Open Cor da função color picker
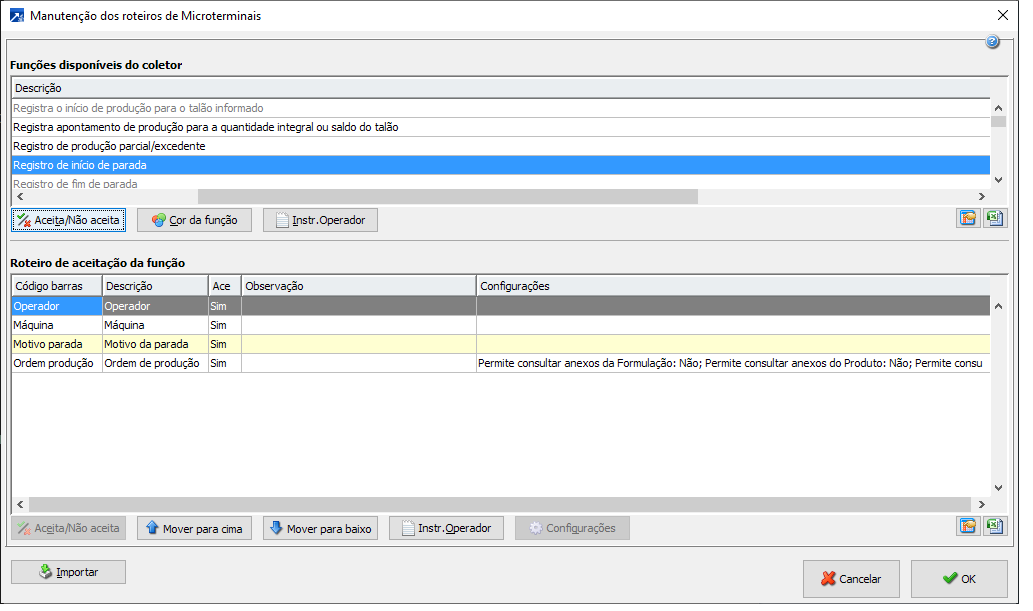 [x=194, y=220]
